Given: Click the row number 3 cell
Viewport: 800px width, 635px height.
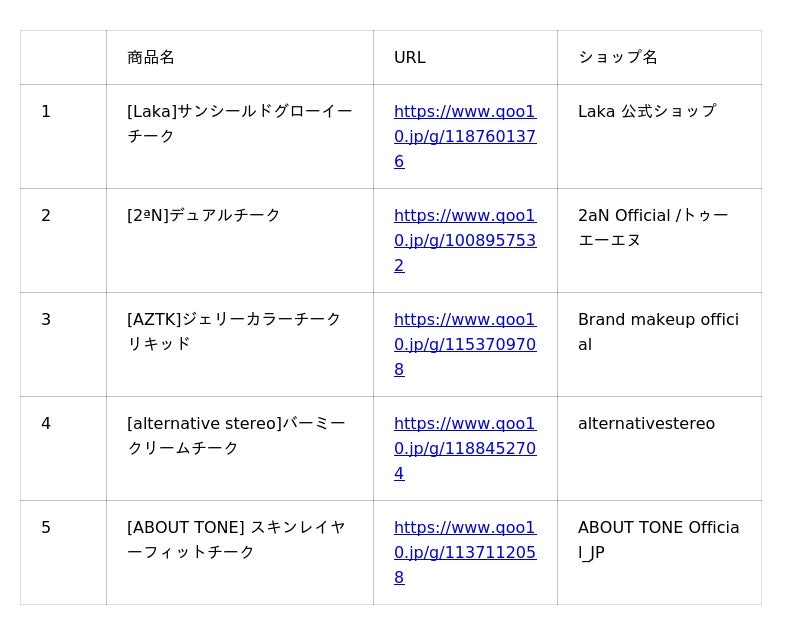Looking at the screenshot, I should pos(63,345).
